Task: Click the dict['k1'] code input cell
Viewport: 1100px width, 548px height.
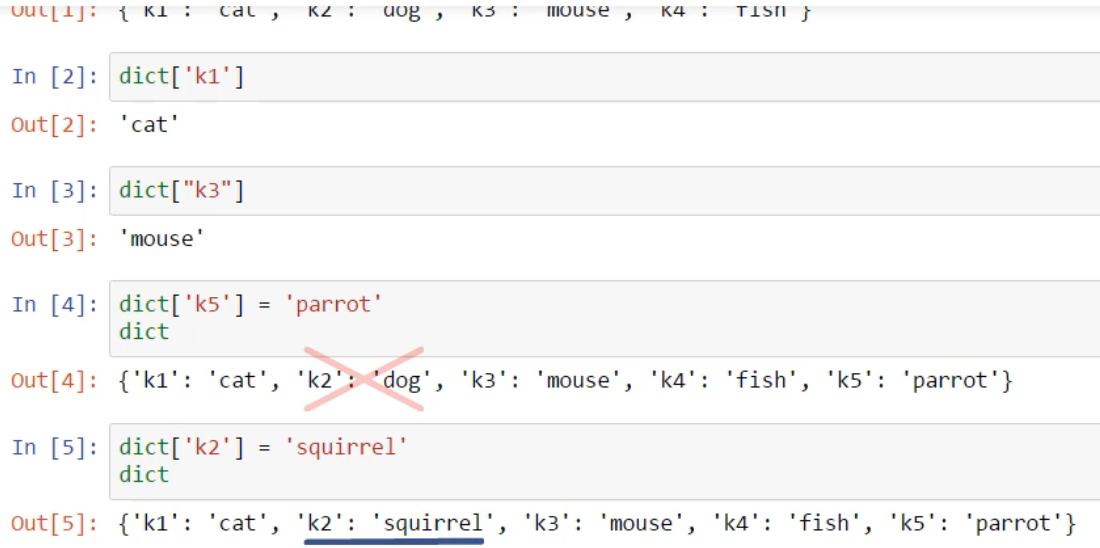Action: (x=600, y=77)
